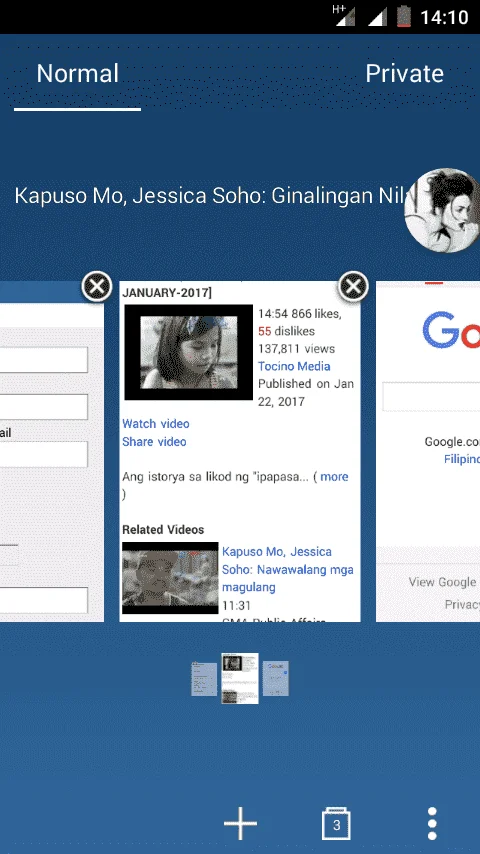Tap the main video thumbnail of girl
This screenshot has height=854, width=480.
189,352
